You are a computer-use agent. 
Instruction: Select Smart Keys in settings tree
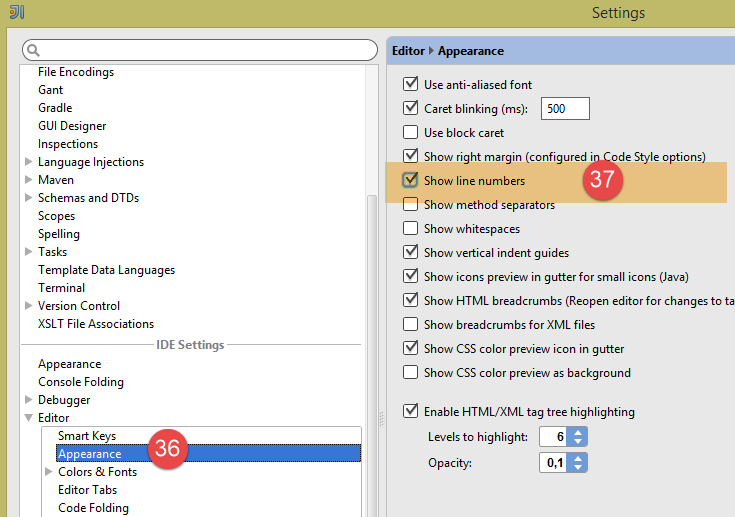pyautogui.click(x=87, y=436)
